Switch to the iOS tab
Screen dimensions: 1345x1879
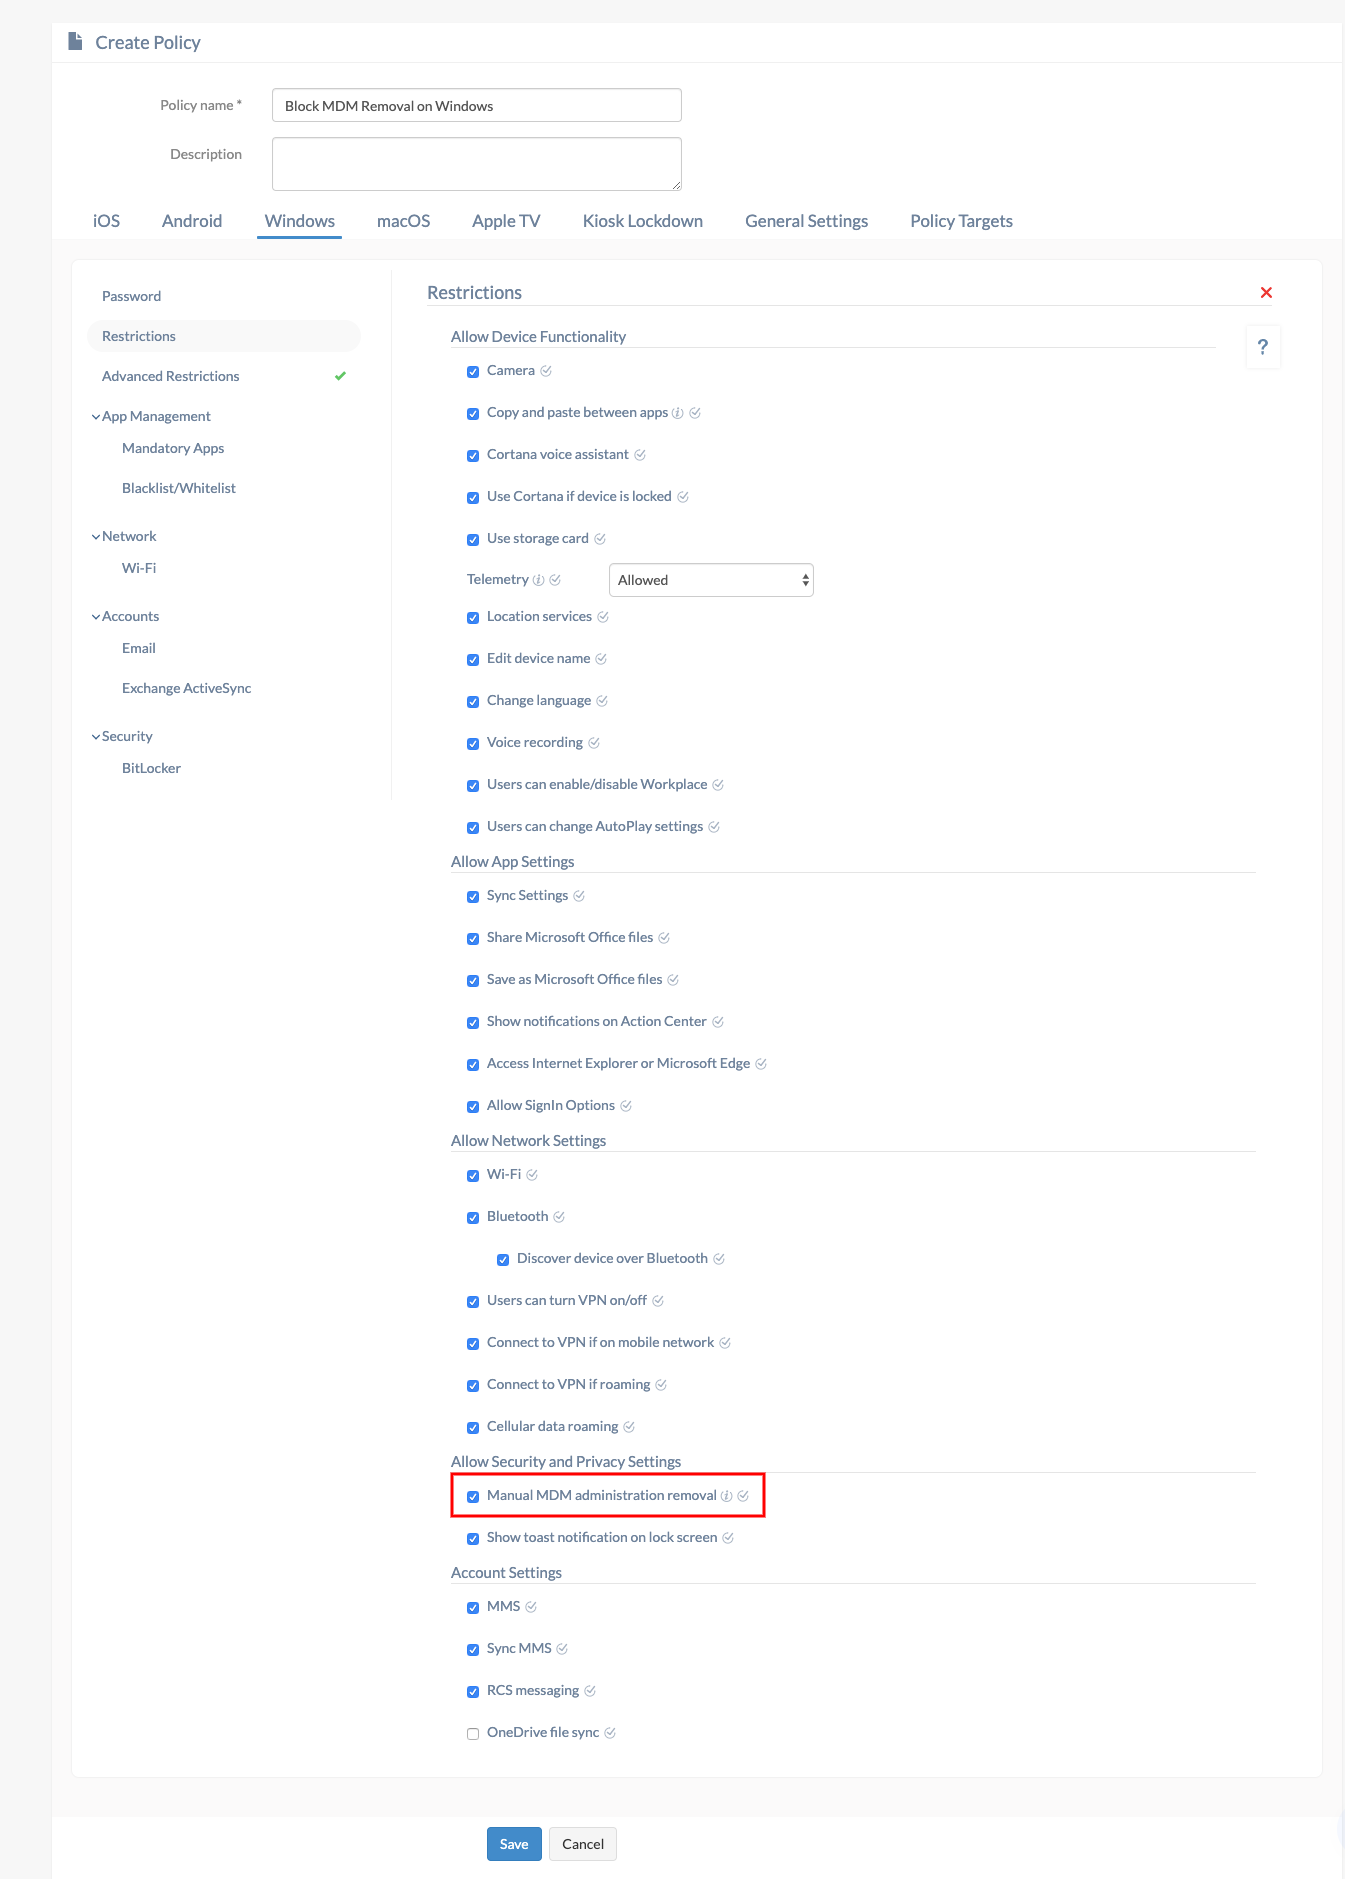click(106, 221)
